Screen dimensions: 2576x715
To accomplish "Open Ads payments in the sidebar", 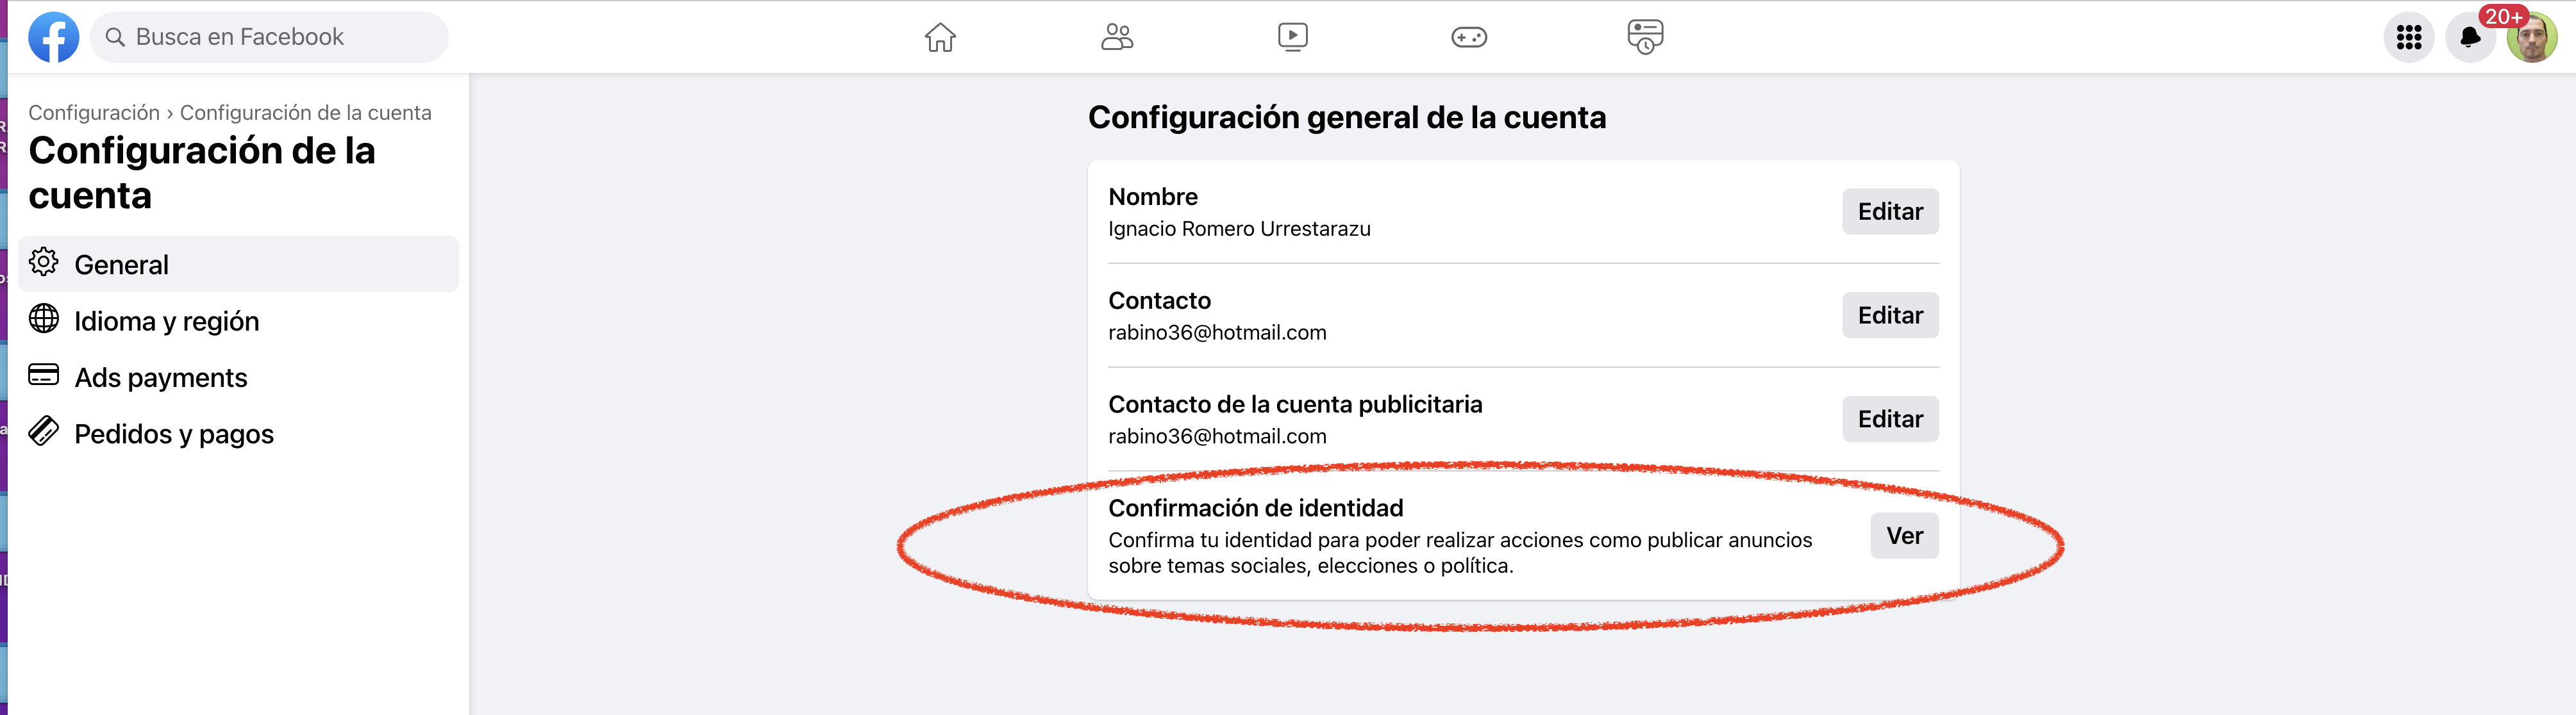I will pos(238,377).
